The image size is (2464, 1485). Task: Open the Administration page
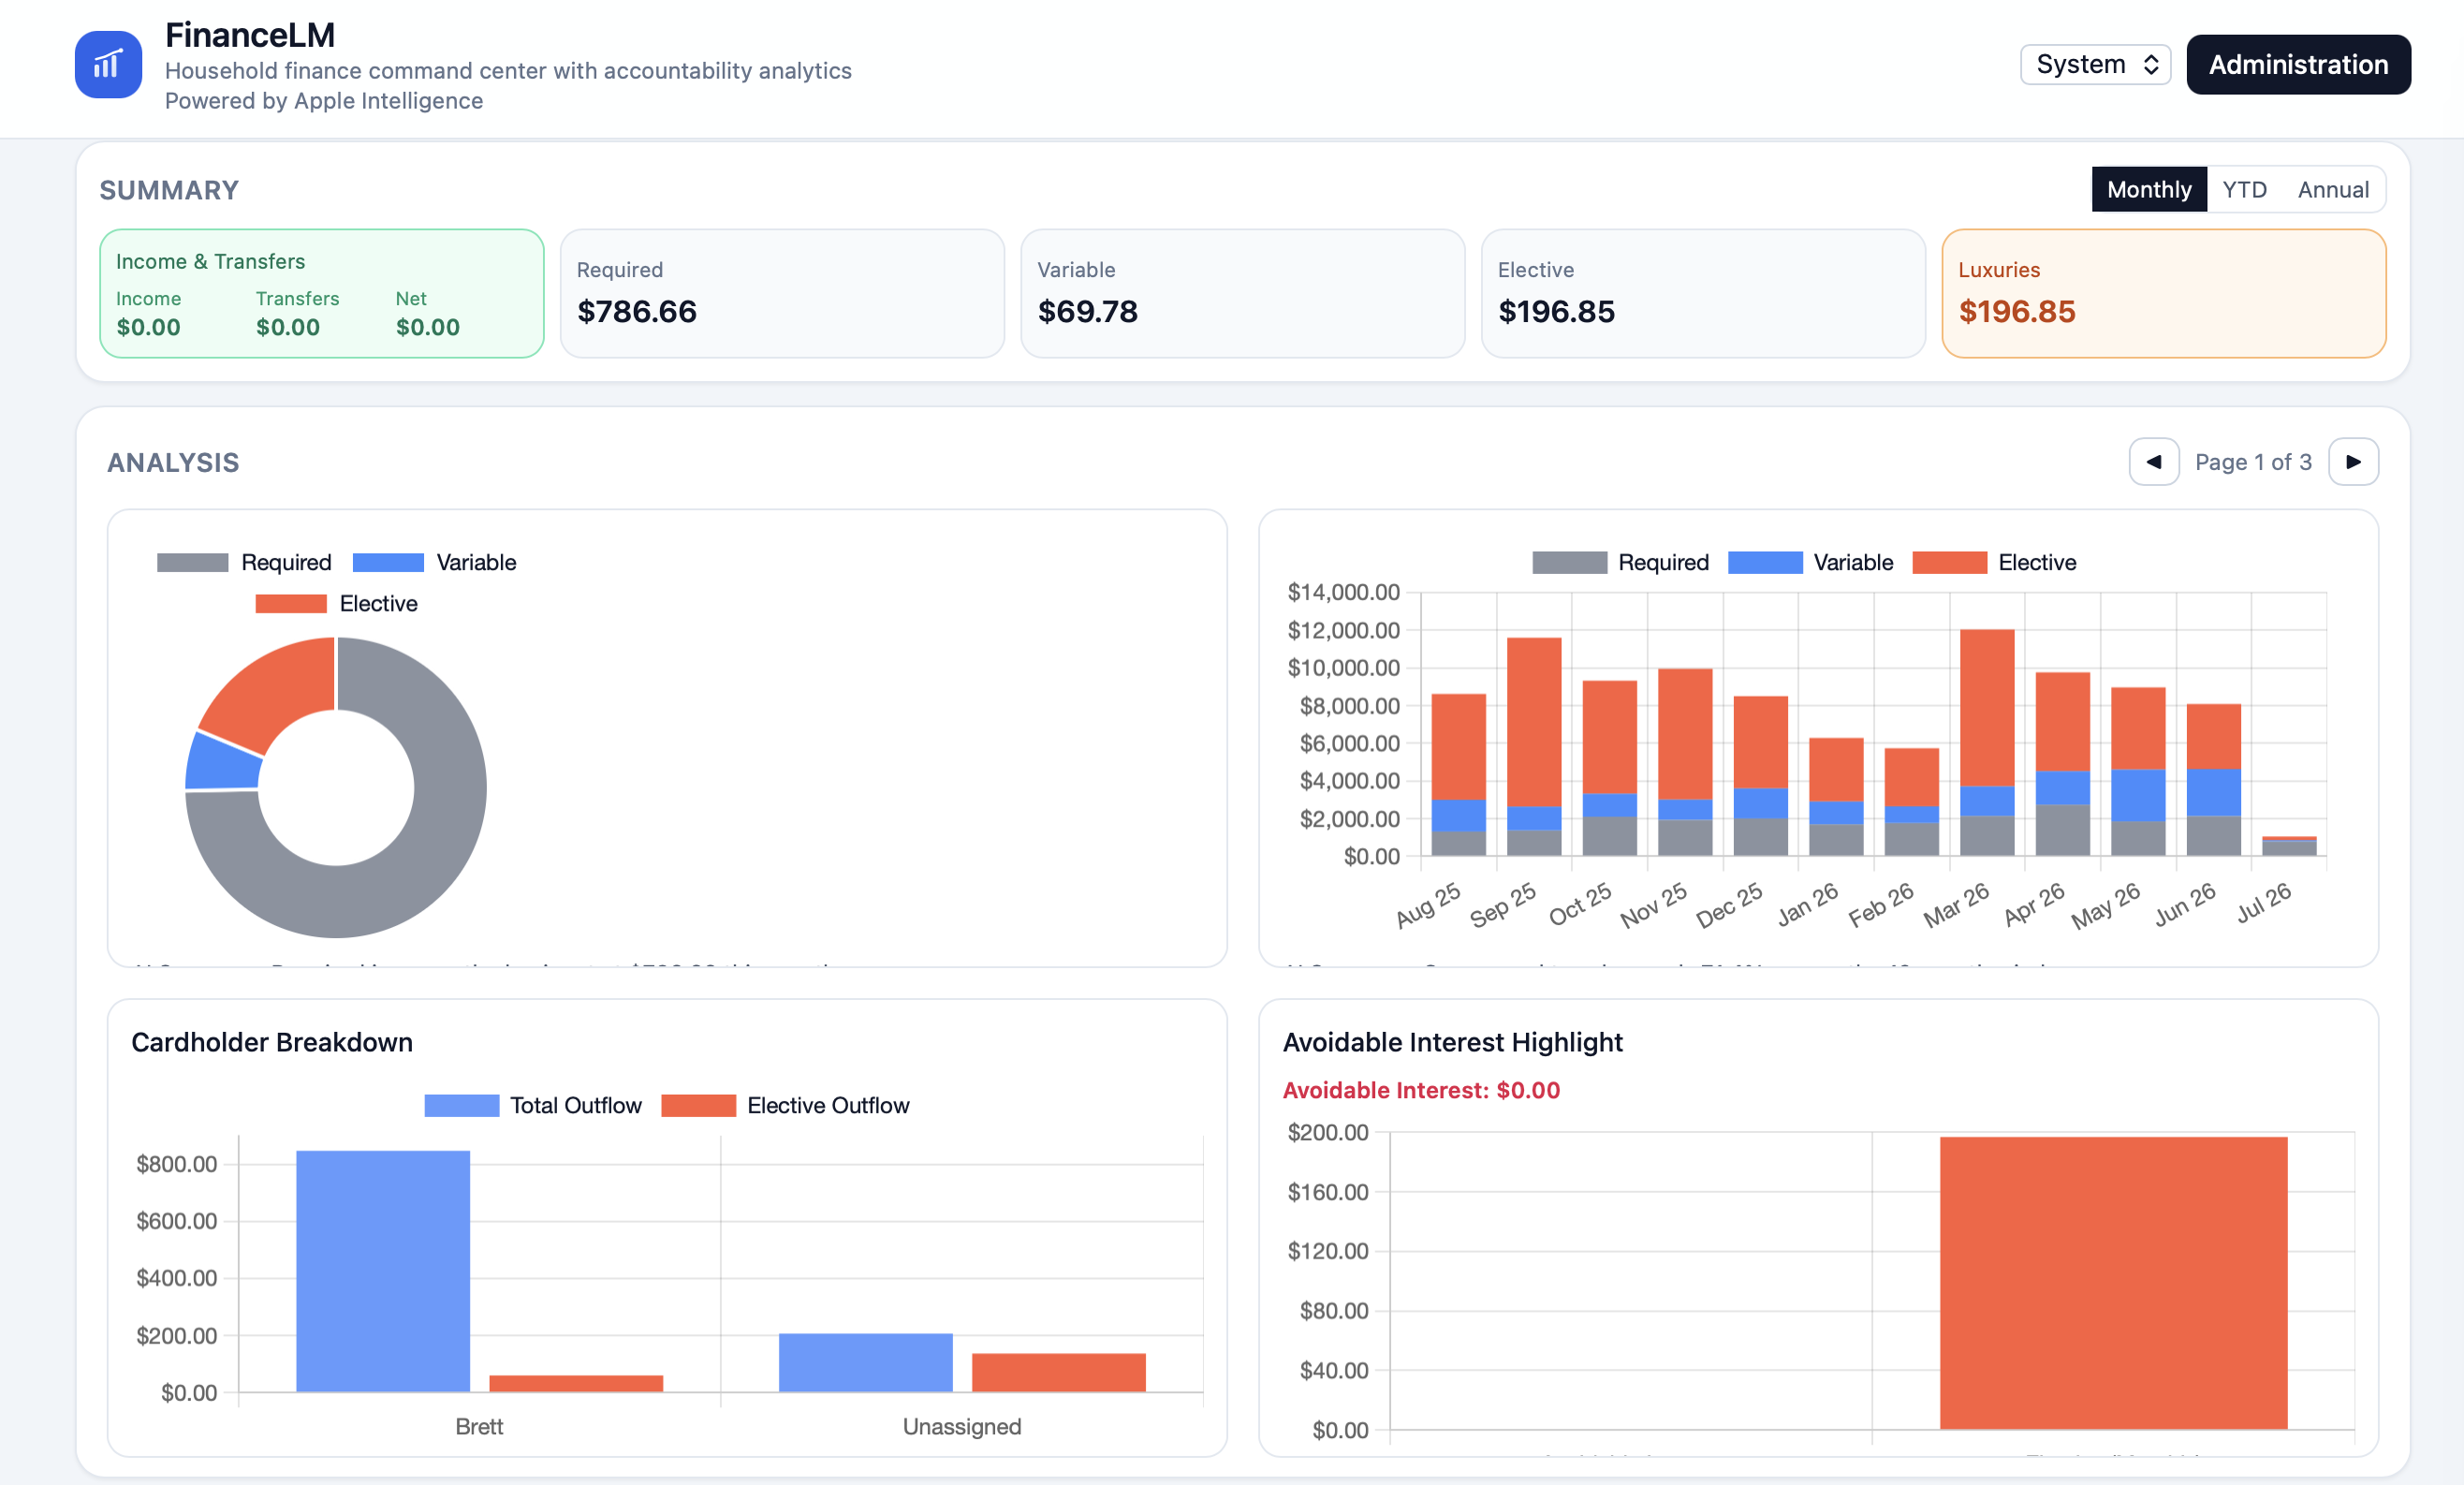click(2298, 65)
